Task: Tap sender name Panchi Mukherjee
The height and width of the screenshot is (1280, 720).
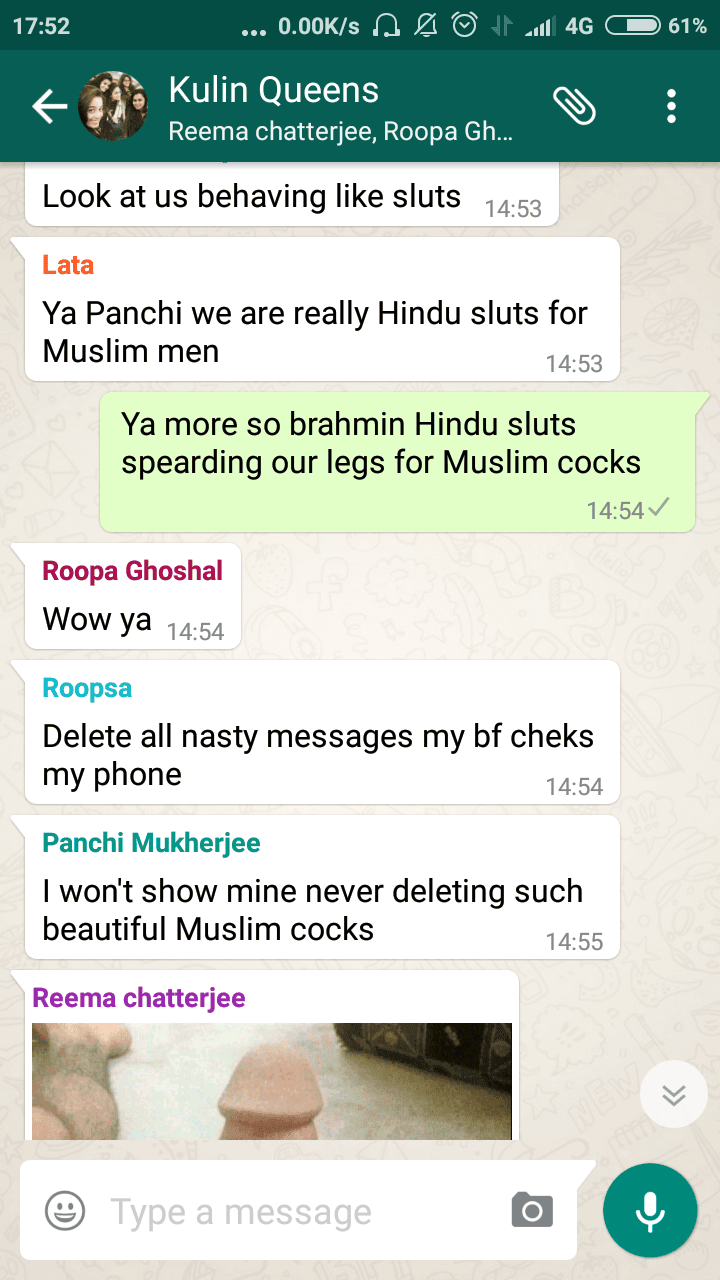Action: point(151,843)
